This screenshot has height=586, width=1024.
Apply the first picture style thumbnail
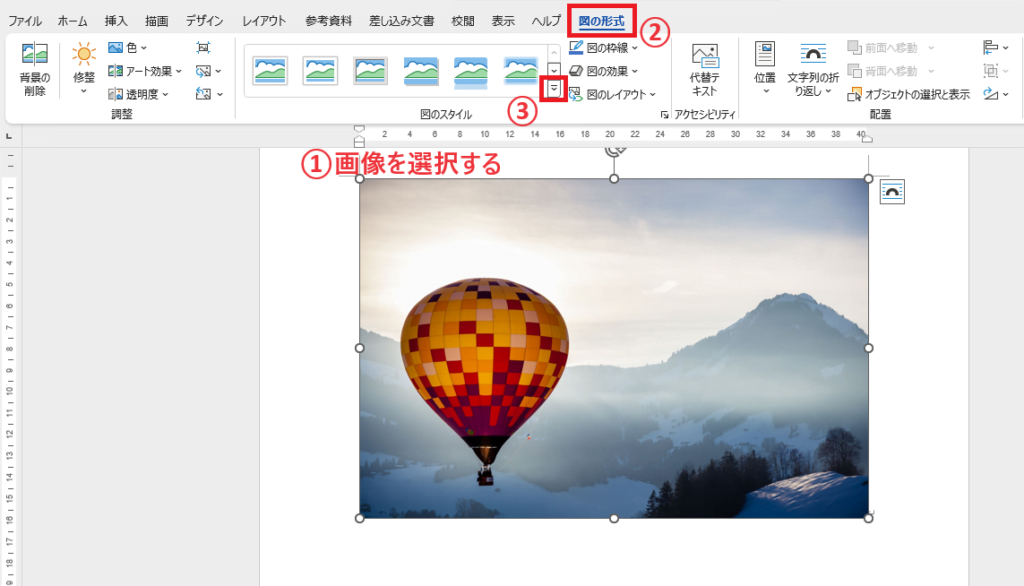270,71
